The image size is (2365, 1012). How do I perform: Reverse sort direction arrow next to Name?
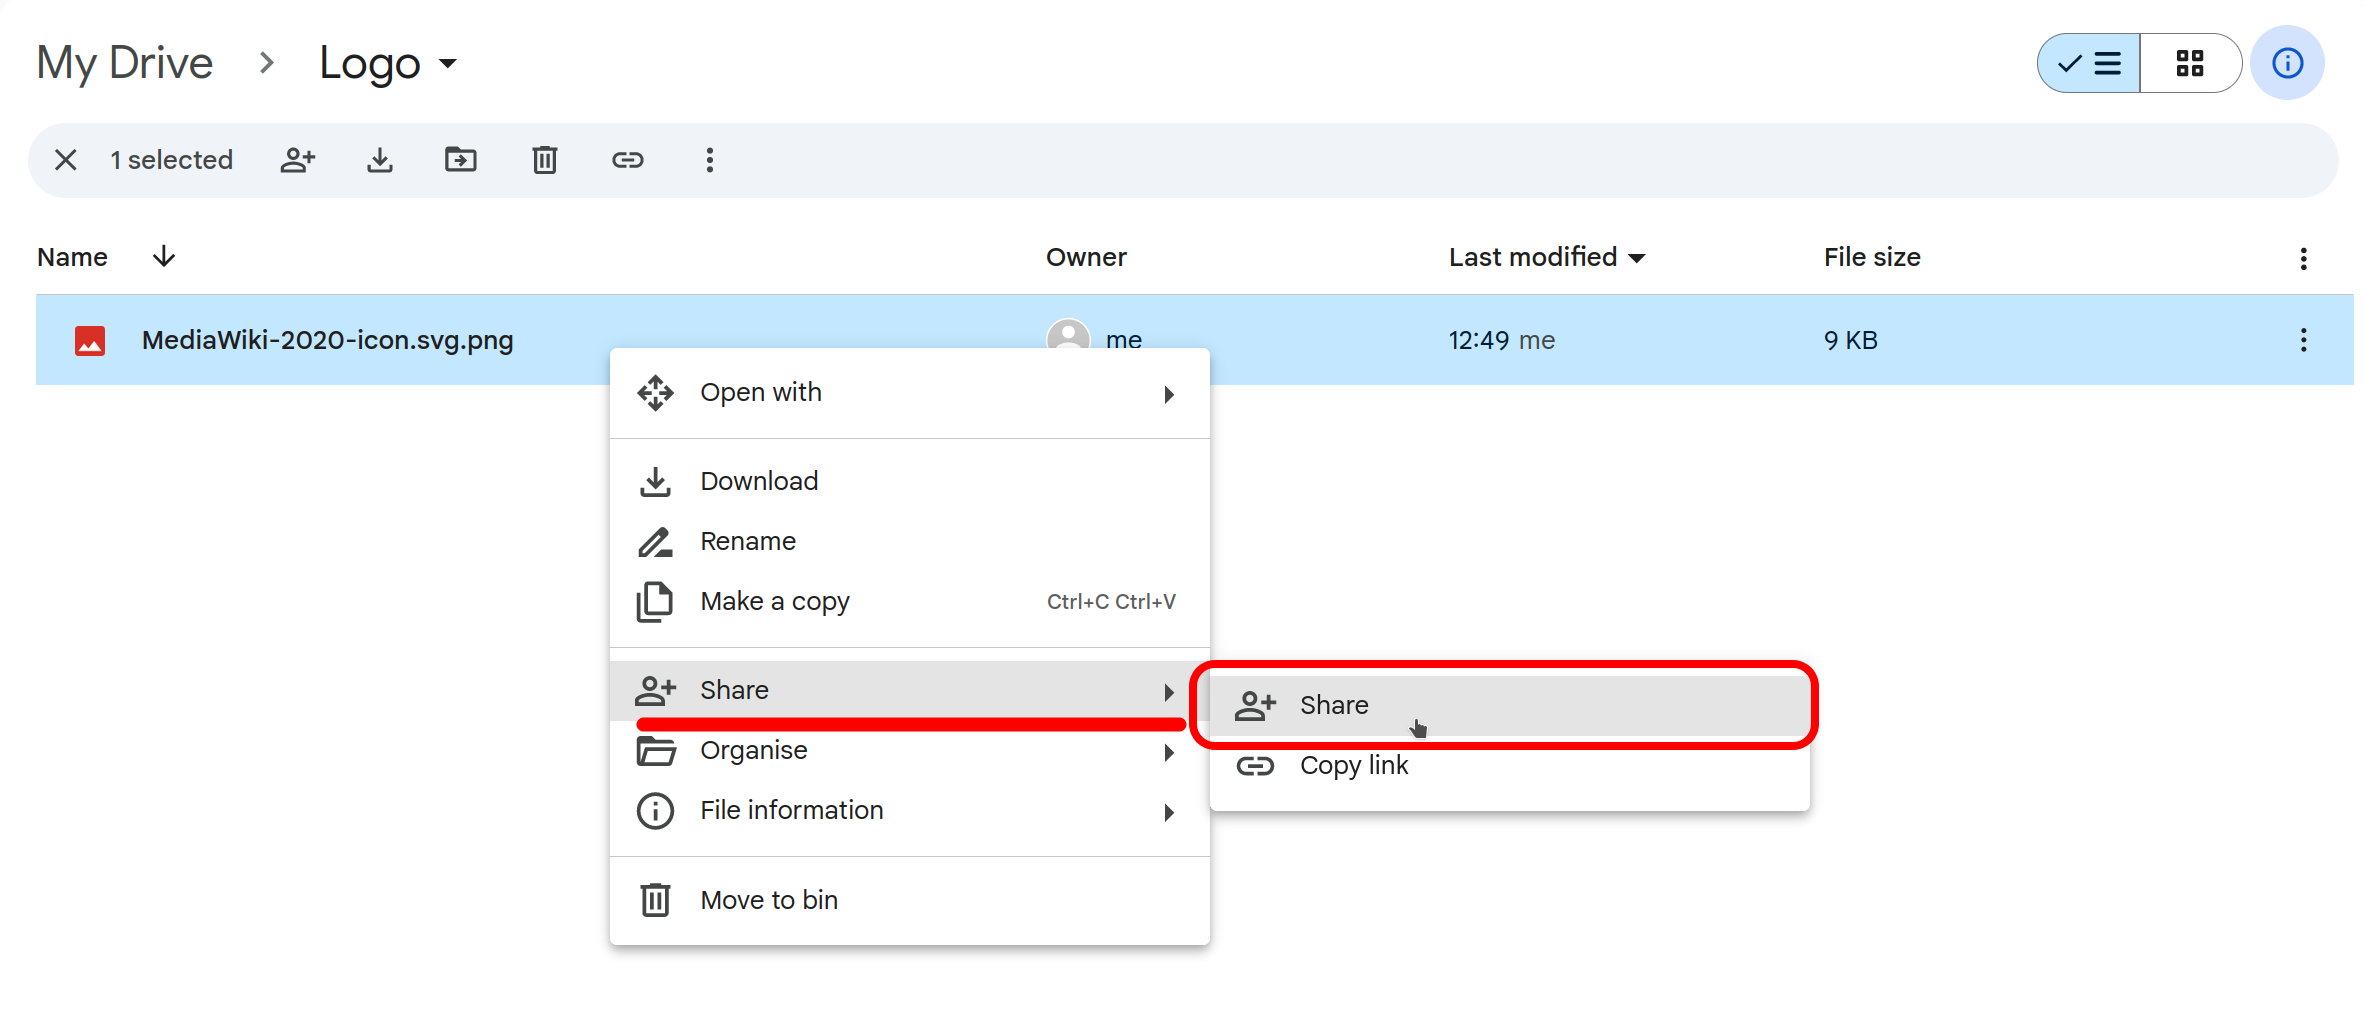point(164,258)
